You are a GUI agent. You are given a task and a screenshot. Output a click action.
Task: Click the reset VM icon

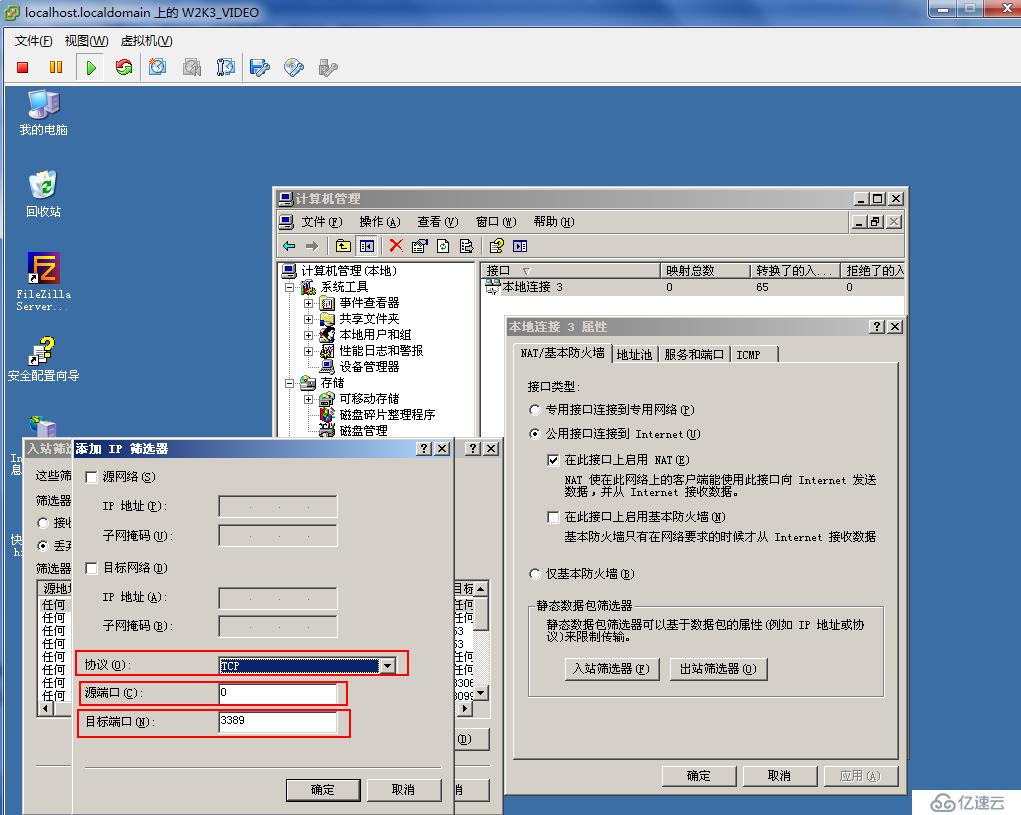point(124,67)
